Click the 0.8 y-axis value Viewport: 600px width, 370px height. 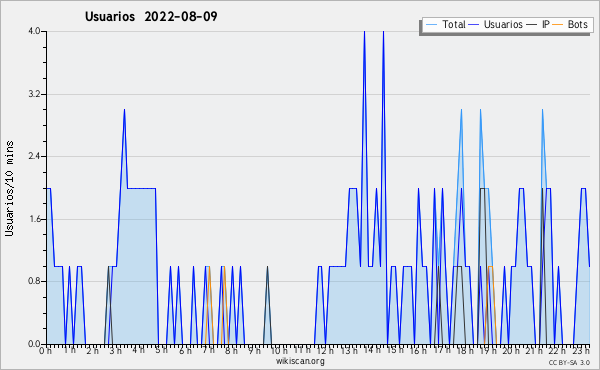click(x=35, y=281)
